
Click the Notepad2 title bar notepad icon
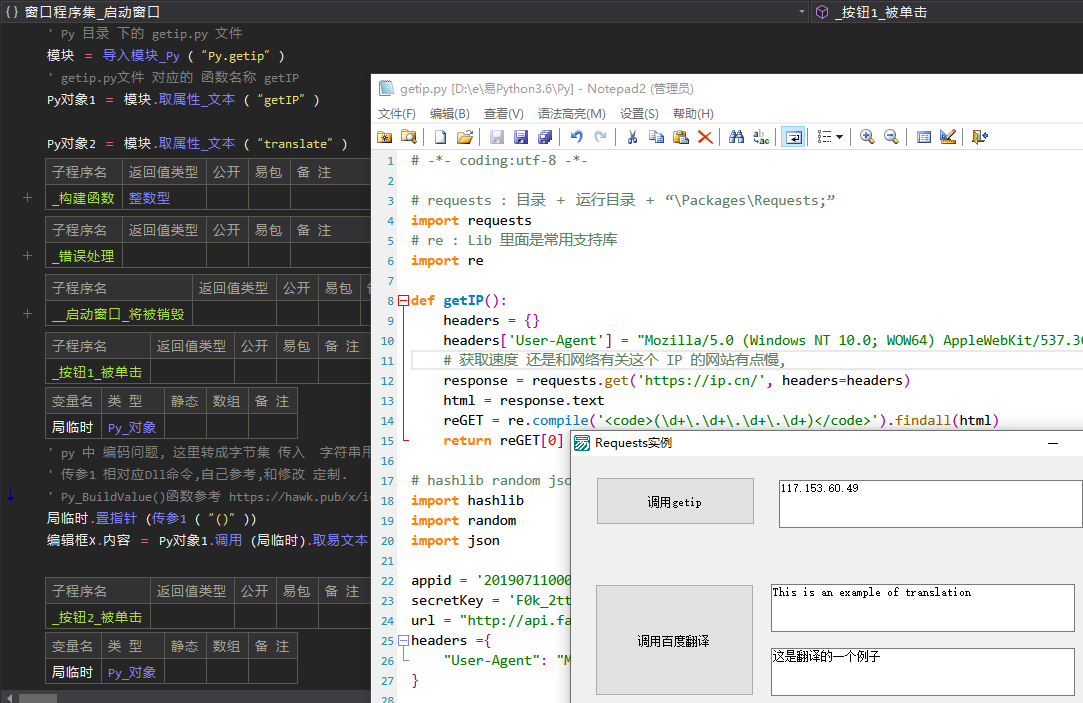(x=385, y=88)
